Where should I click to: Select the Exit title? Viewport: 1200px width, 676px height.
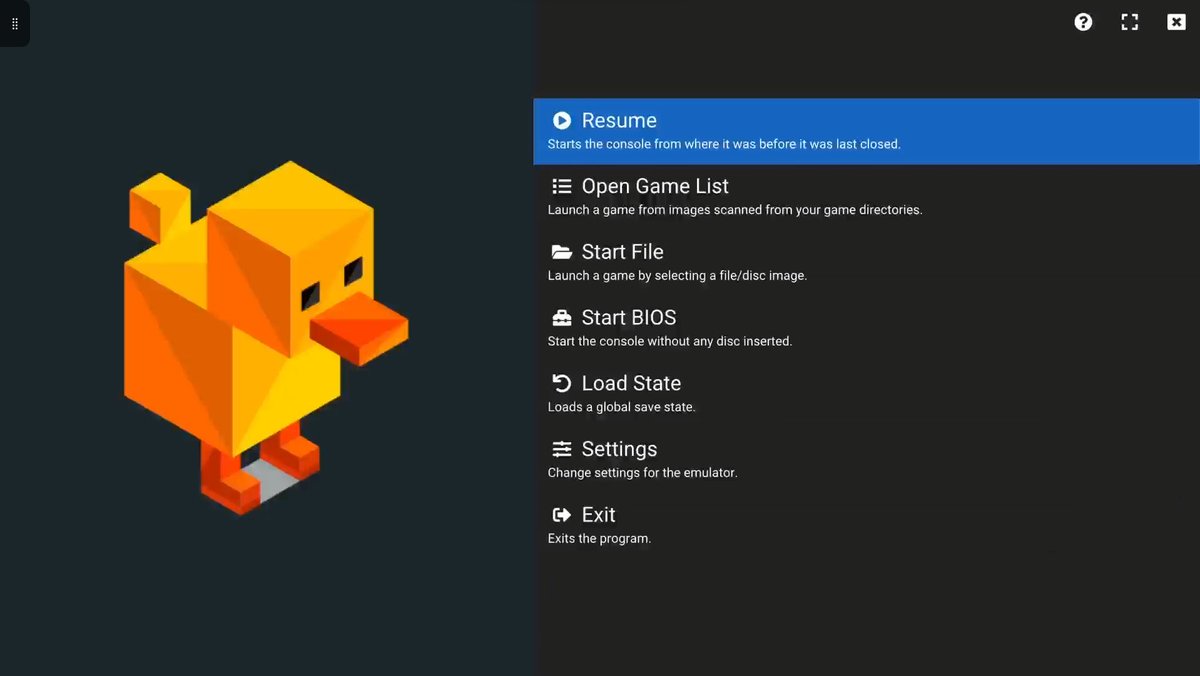(598, 515)
